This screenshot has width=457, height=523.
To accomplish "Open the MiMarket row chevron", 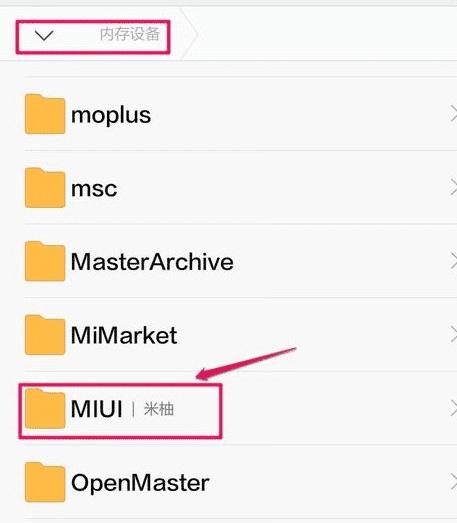I will 453,335.
